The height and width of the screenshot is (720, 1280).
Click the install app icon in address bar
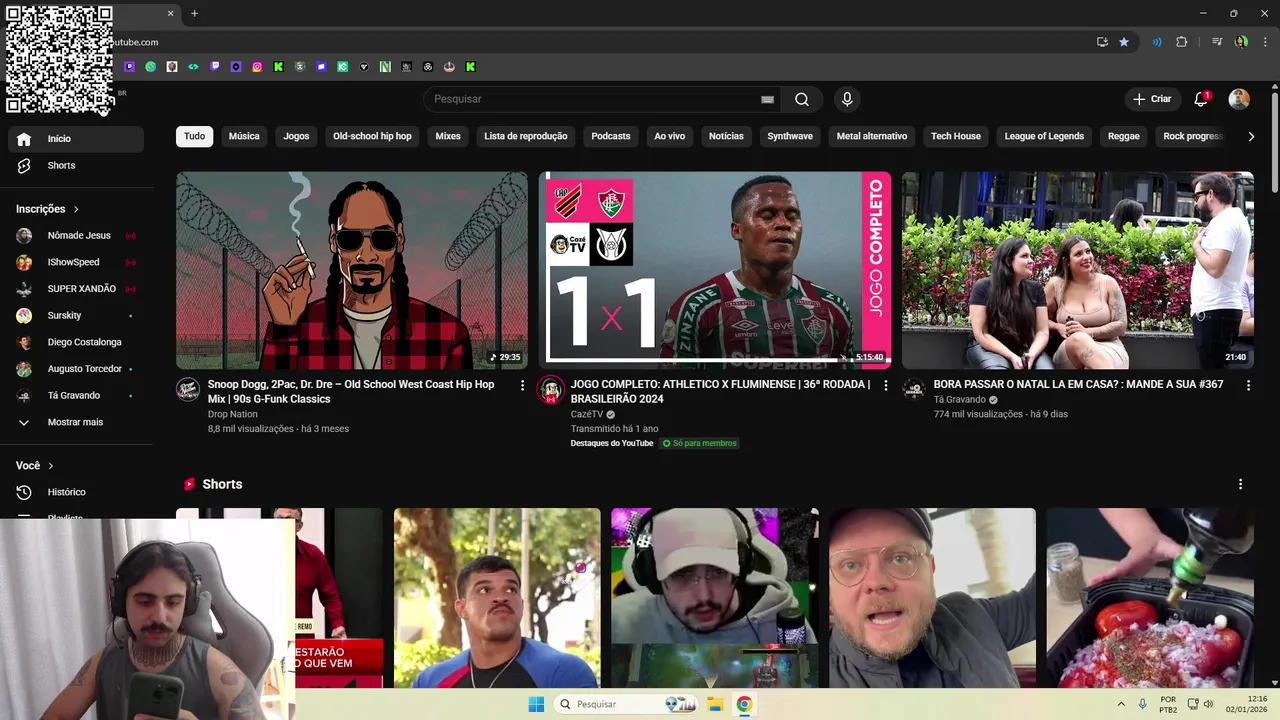(1102, 42)
